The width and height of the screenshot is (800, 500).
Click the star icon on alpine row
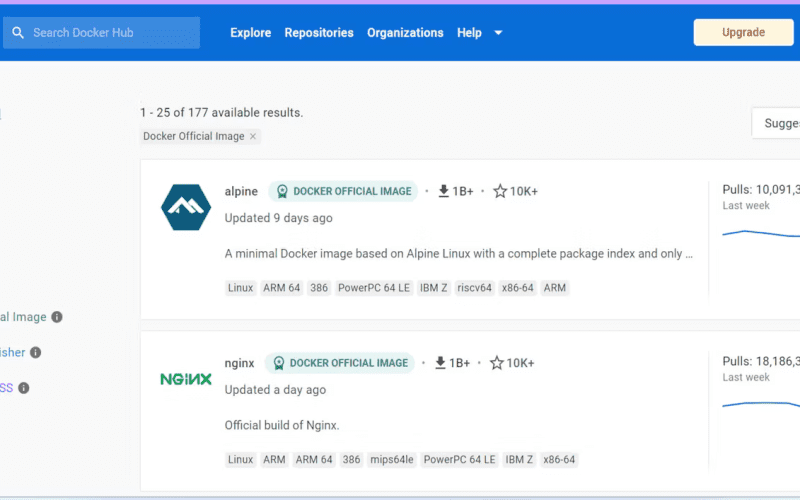click(x=500, y=191)
